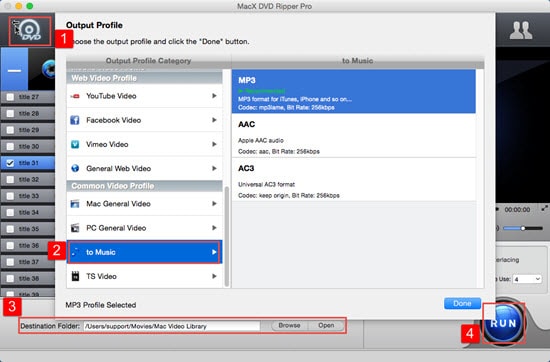Expand the TS Video arrow

(214, 276)
